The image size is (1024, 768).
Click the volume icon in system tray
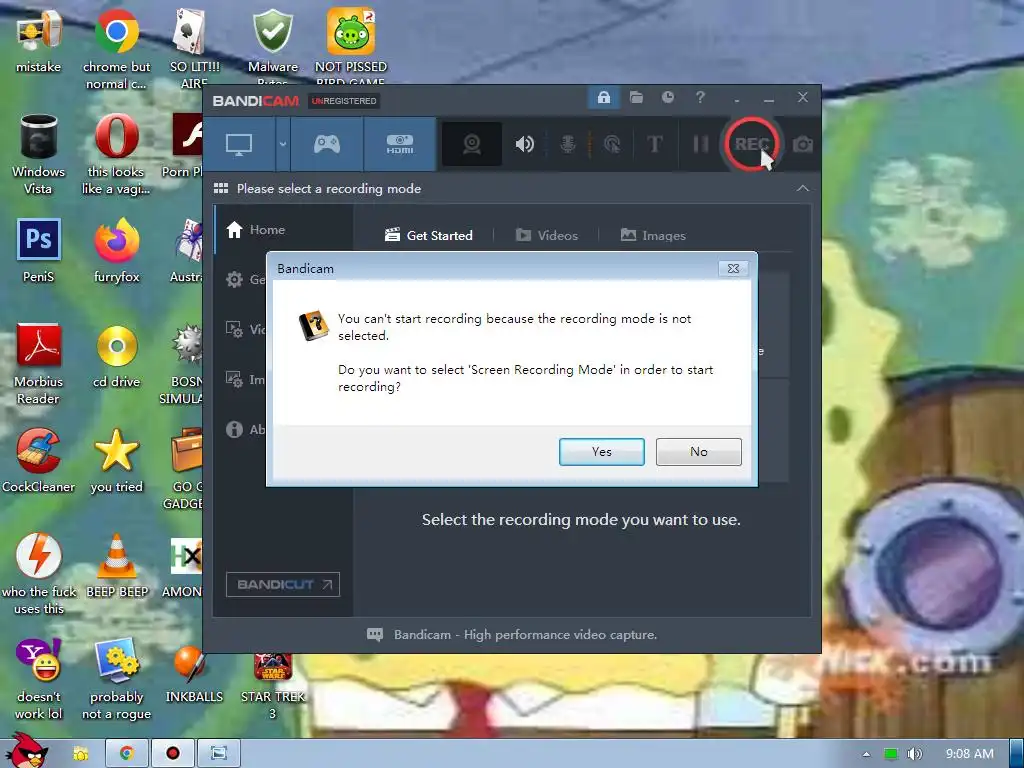(x=915, y=754)
